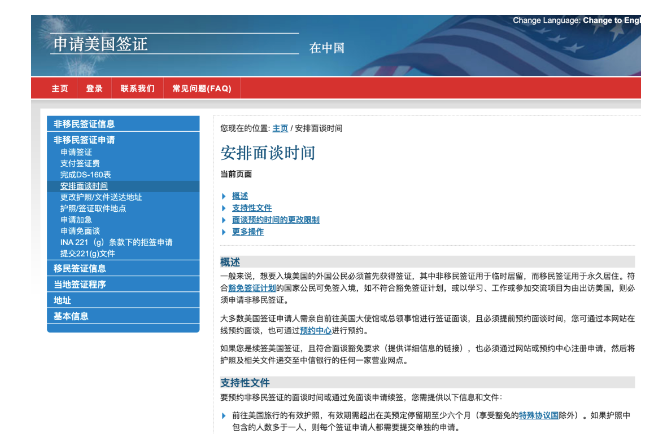
Task: Open 常见问题(FAQ) in the navigation bar
Action: coord(201,88)
